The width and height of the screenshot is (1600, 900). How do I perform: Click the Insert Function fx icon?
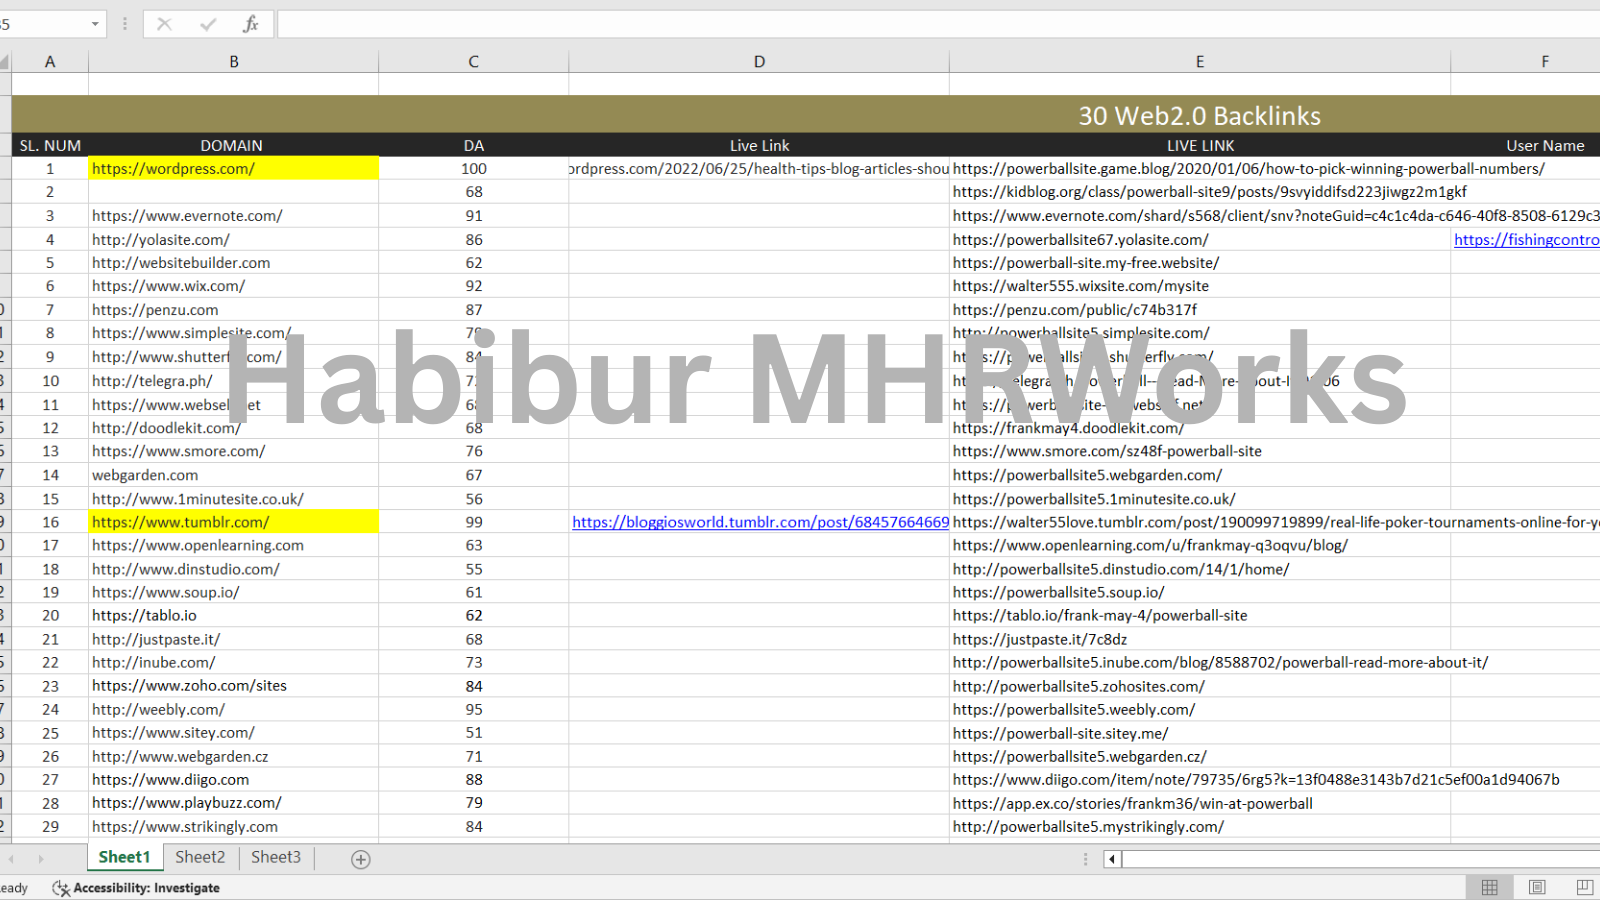(x=250, y=24)
